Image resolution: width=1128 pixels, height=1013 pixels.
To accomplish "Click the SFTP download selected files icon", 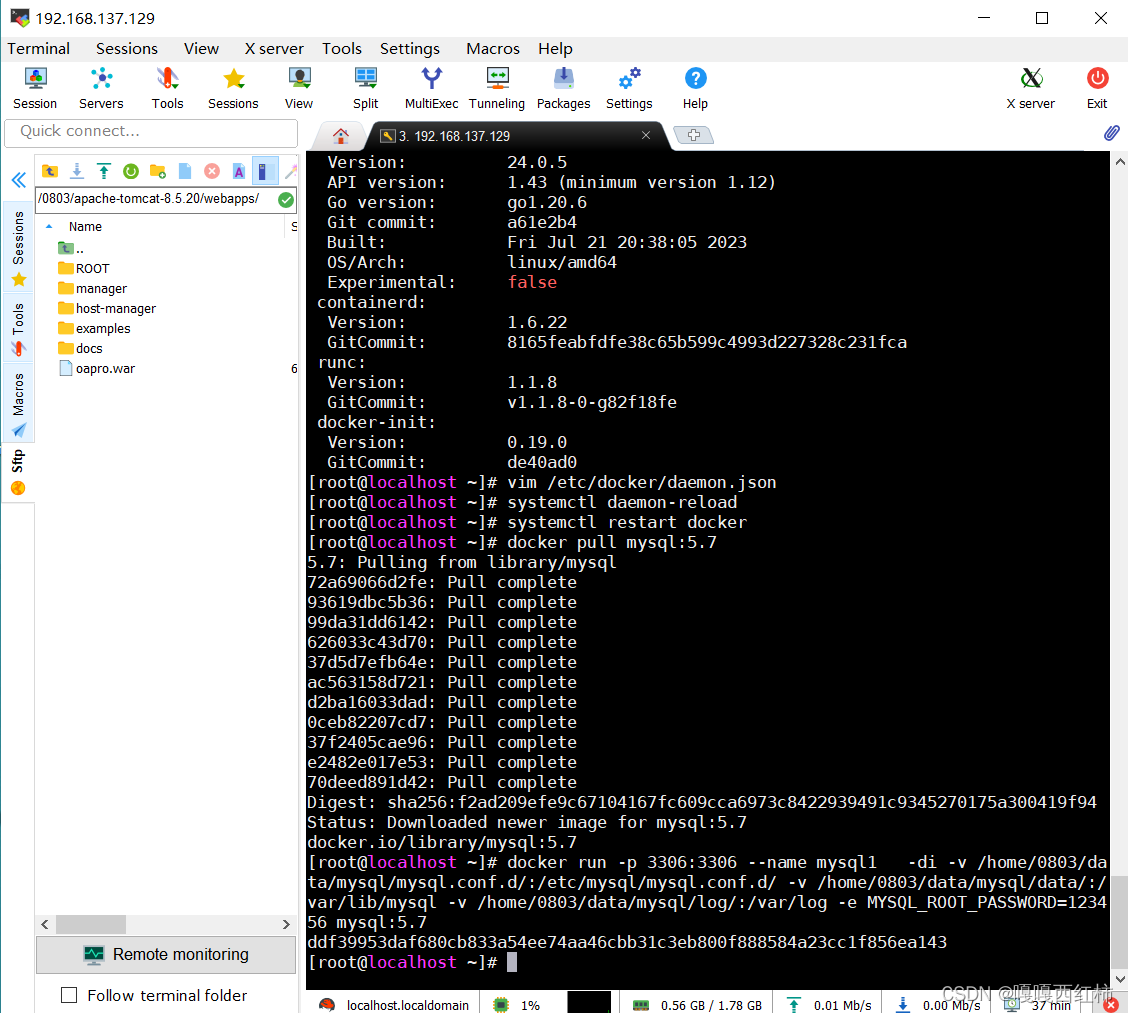I will (76, 171).
